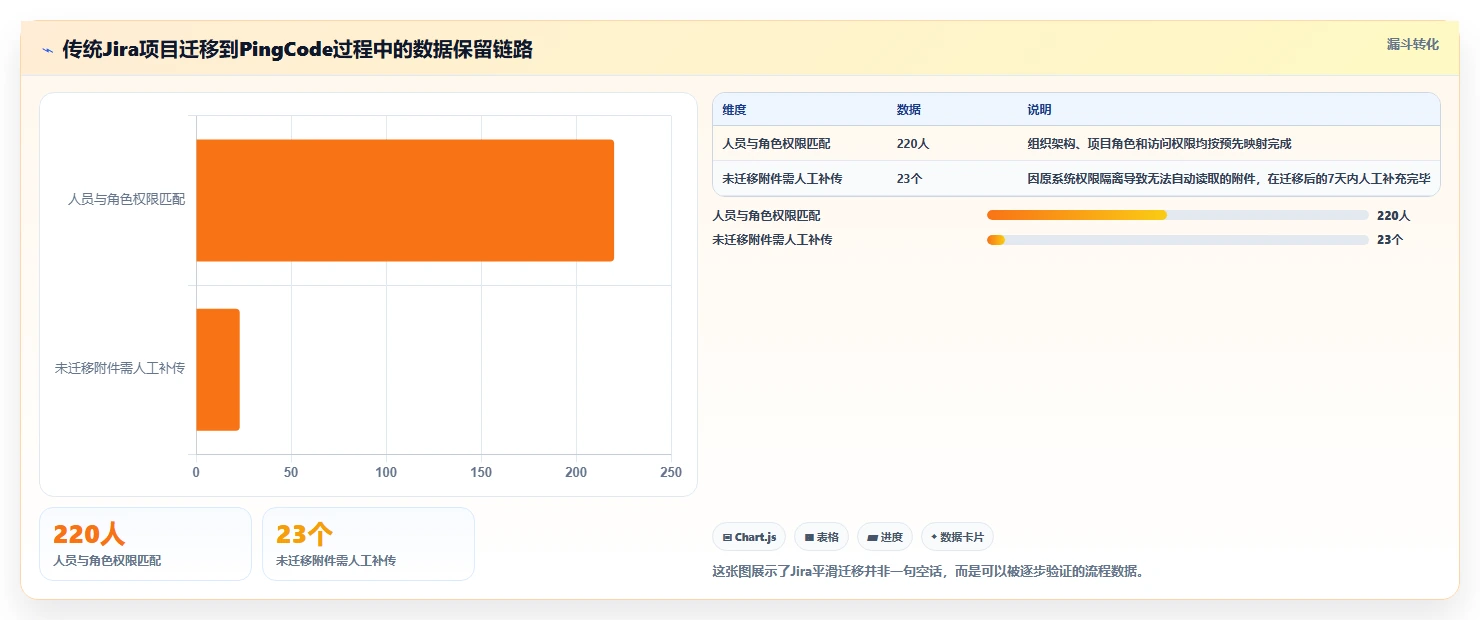Click the chart y-axis label 人员与角色权限匹配
Screen dimensions: 1480x620
[127, 199]
